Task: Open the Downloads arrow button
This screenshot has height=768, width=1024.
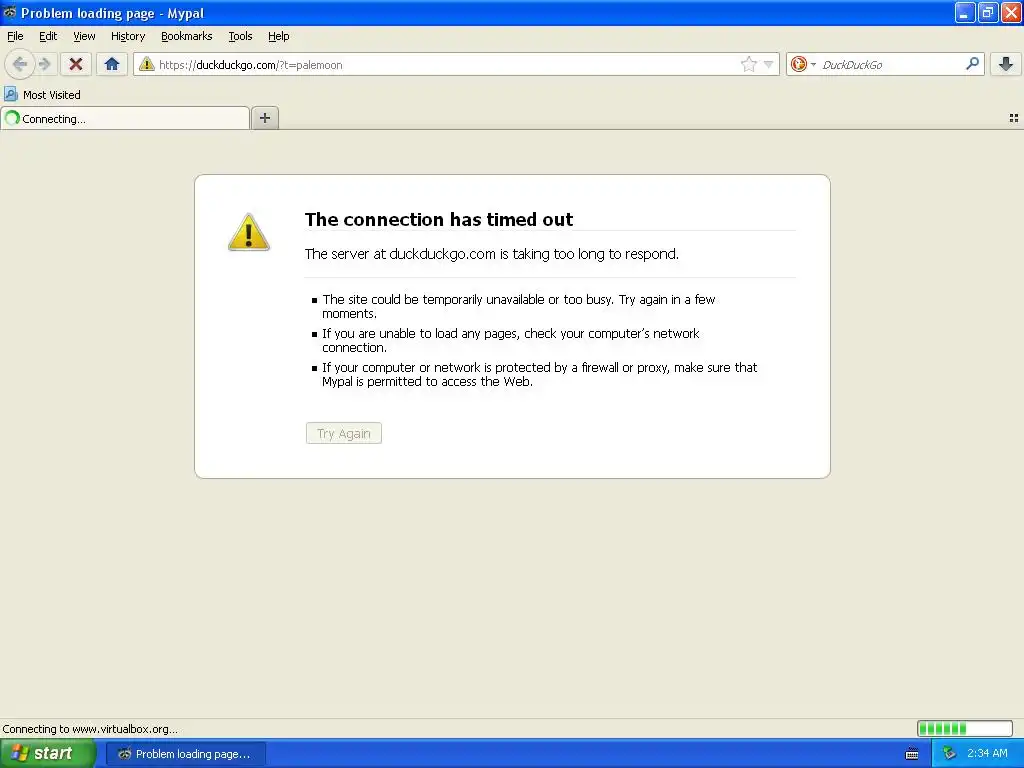Action: coord(1006,64)
